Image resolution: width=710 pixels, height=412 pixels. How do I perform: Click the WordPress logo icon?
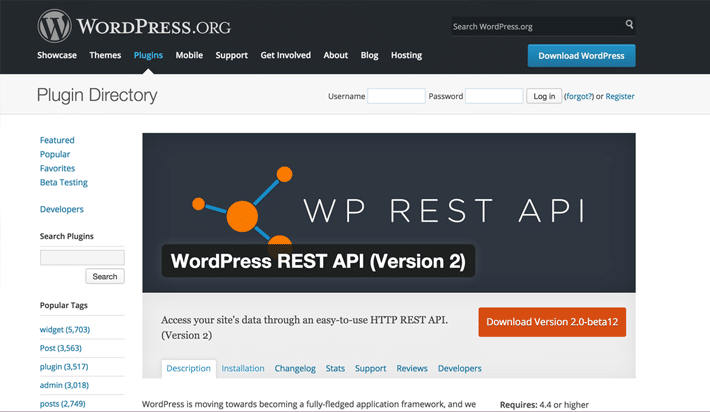click(54, 26)
